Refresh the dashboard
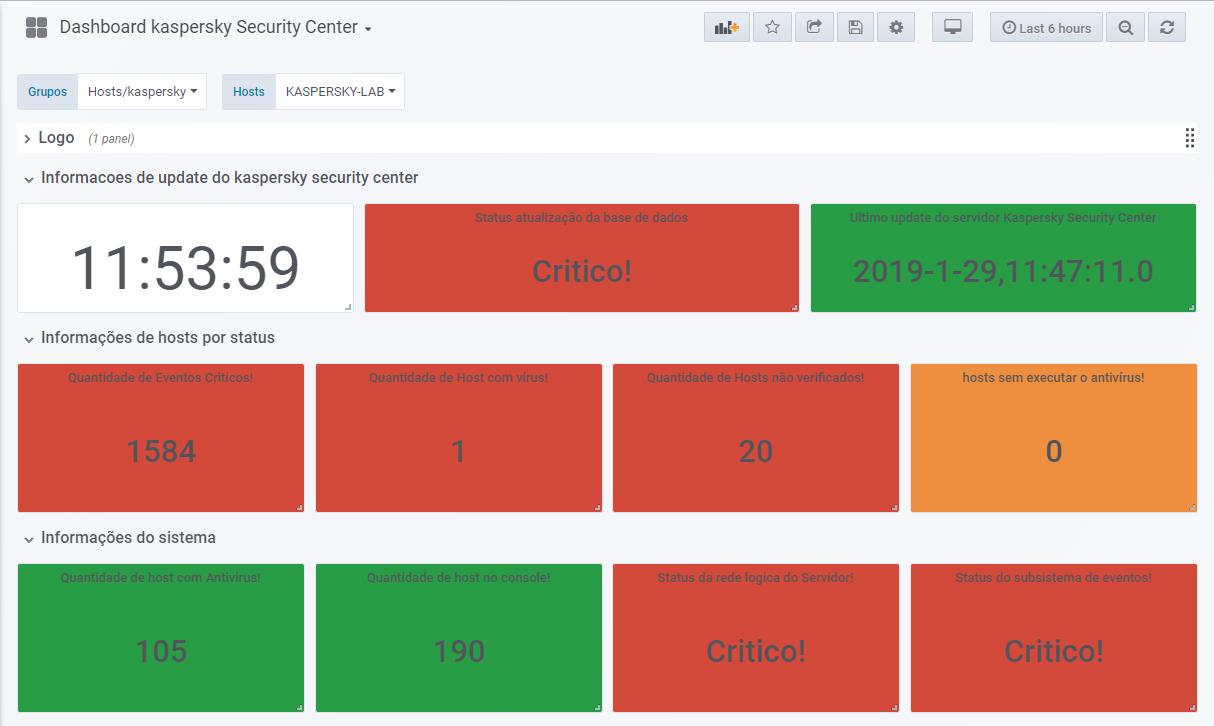Image resolution: width=1214 pixels, height=726 pixels. (x=1167, y=28)
